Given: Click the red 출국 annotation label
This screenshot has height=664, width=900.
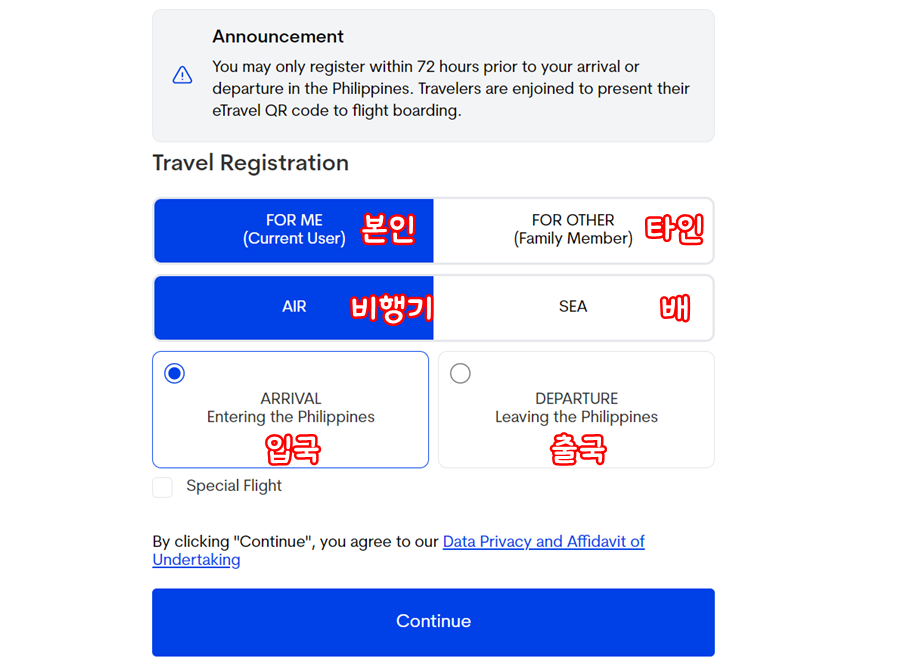Looking at the screenshot, I should pyautogui.click(x=578, y=449).
